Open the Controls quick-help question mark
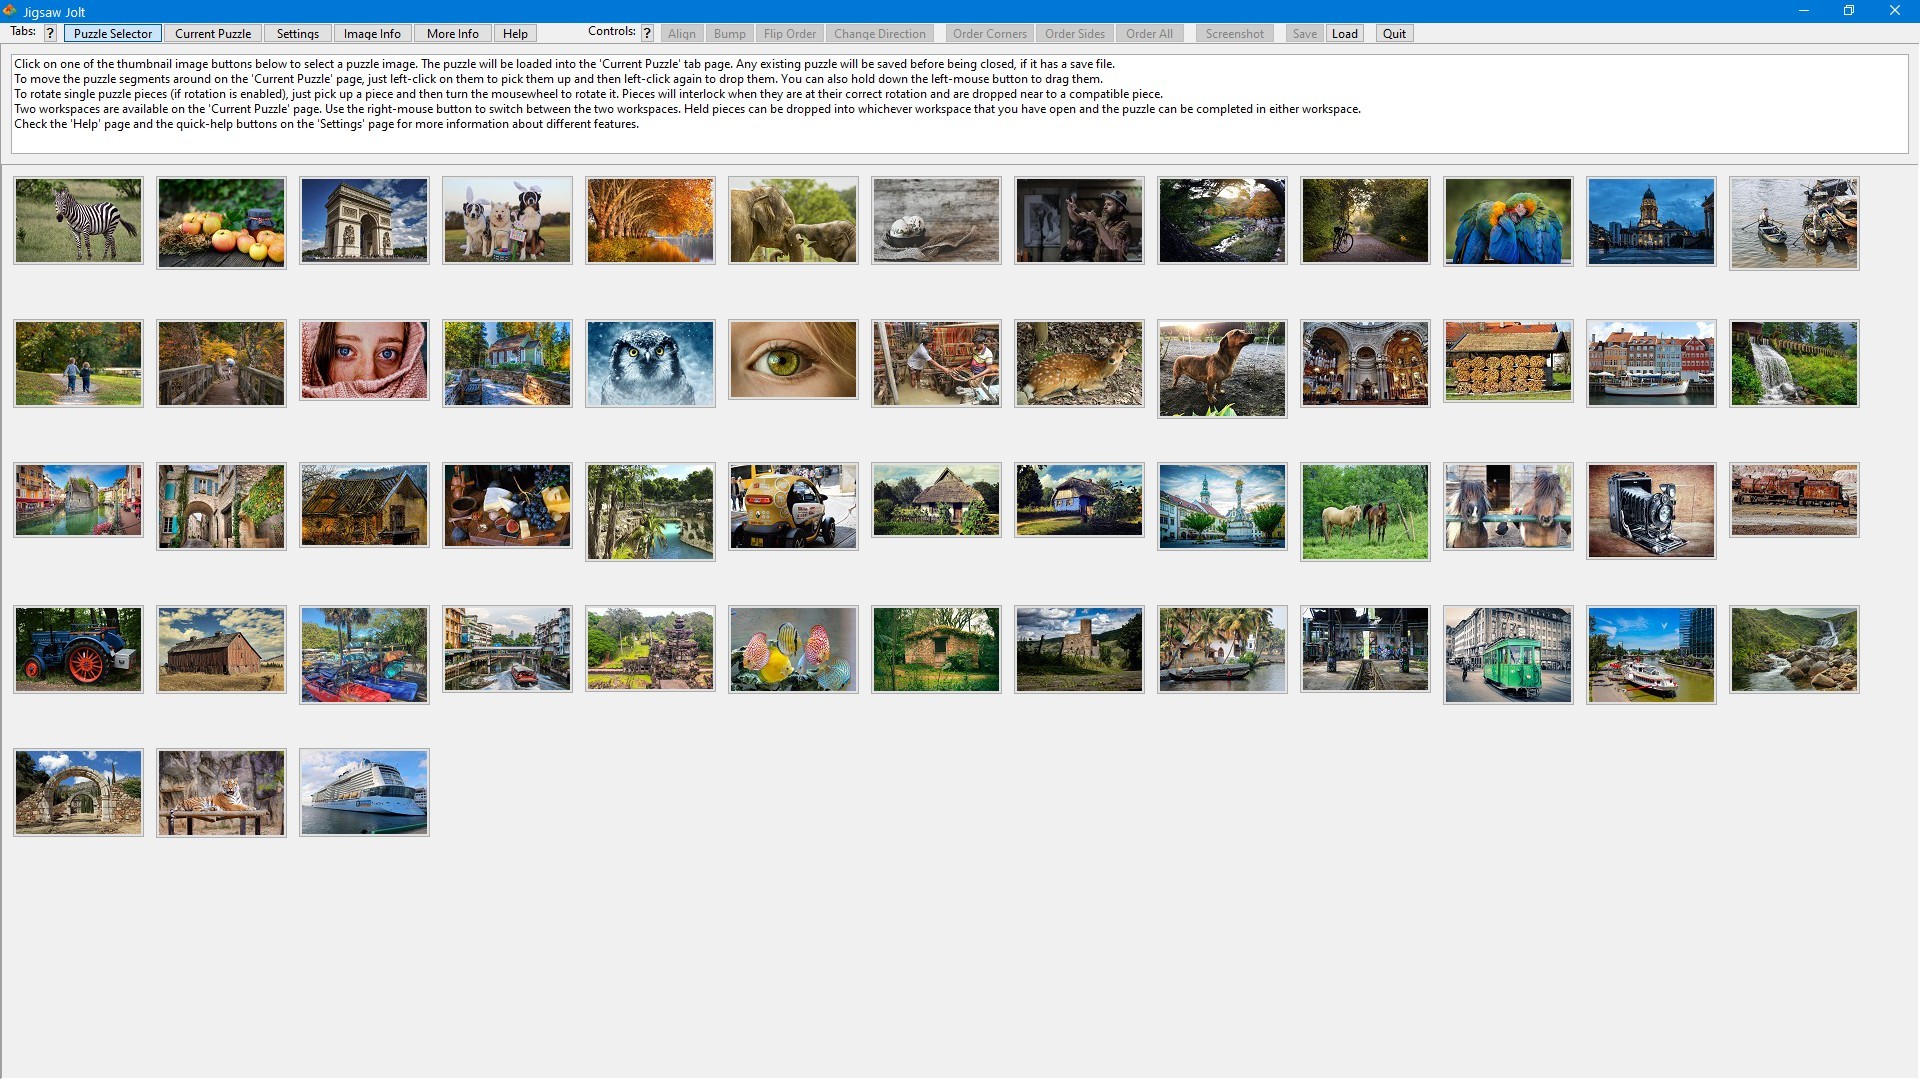 (647, 33)
